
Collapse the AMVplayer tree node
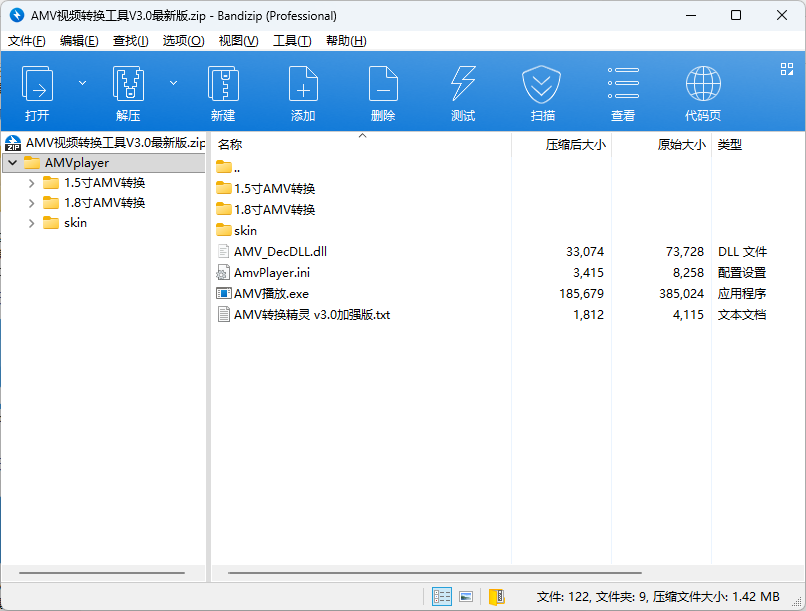click(x=13, y=163)
